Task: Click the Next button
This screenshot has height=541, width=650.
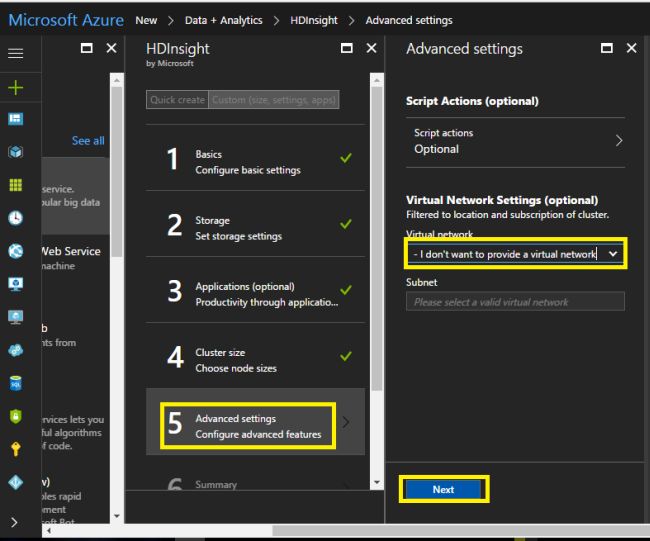Action: click(443, 490)
